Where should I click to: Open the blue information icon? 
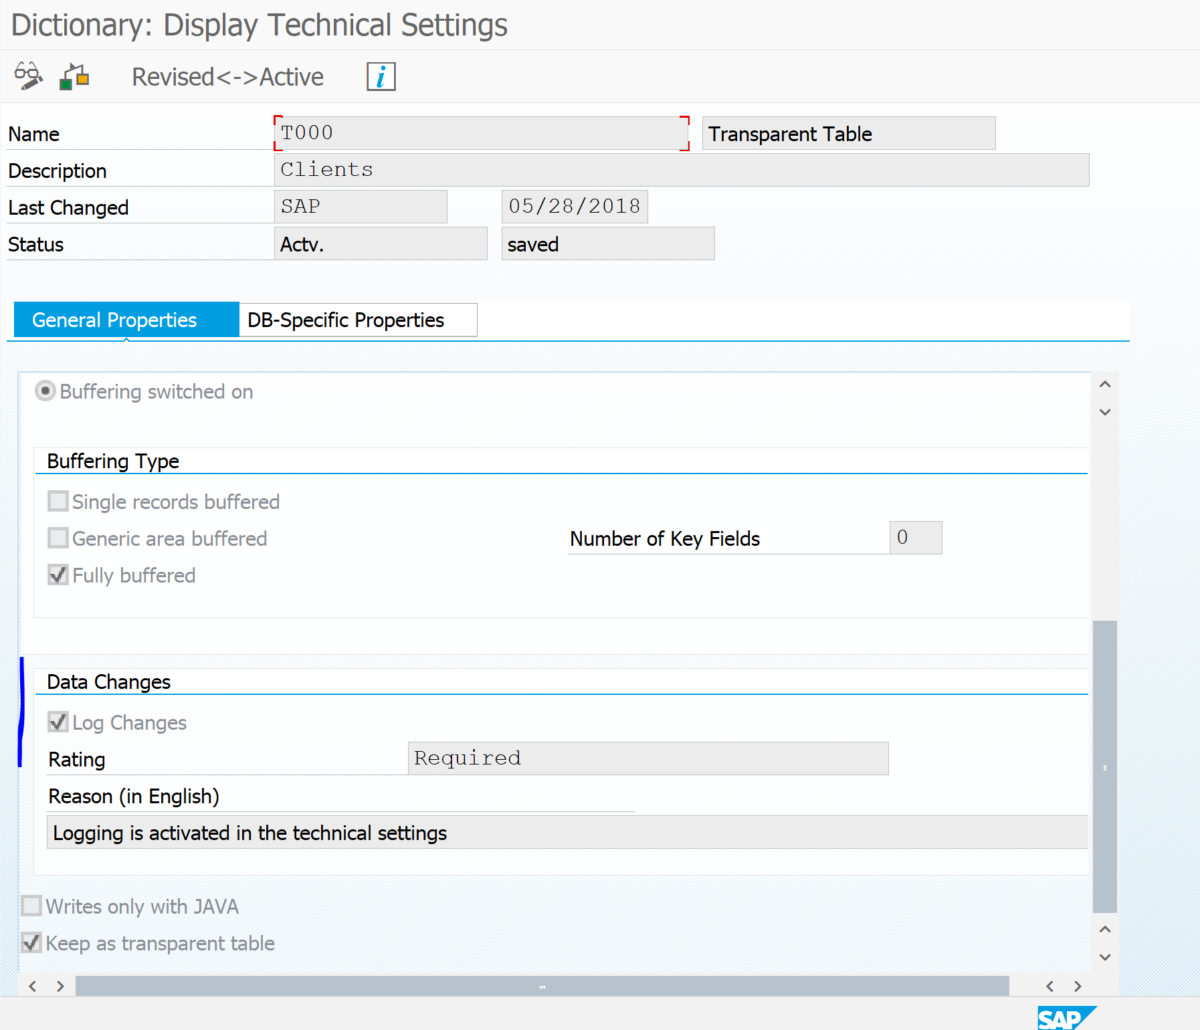click(x=380, y=76)
